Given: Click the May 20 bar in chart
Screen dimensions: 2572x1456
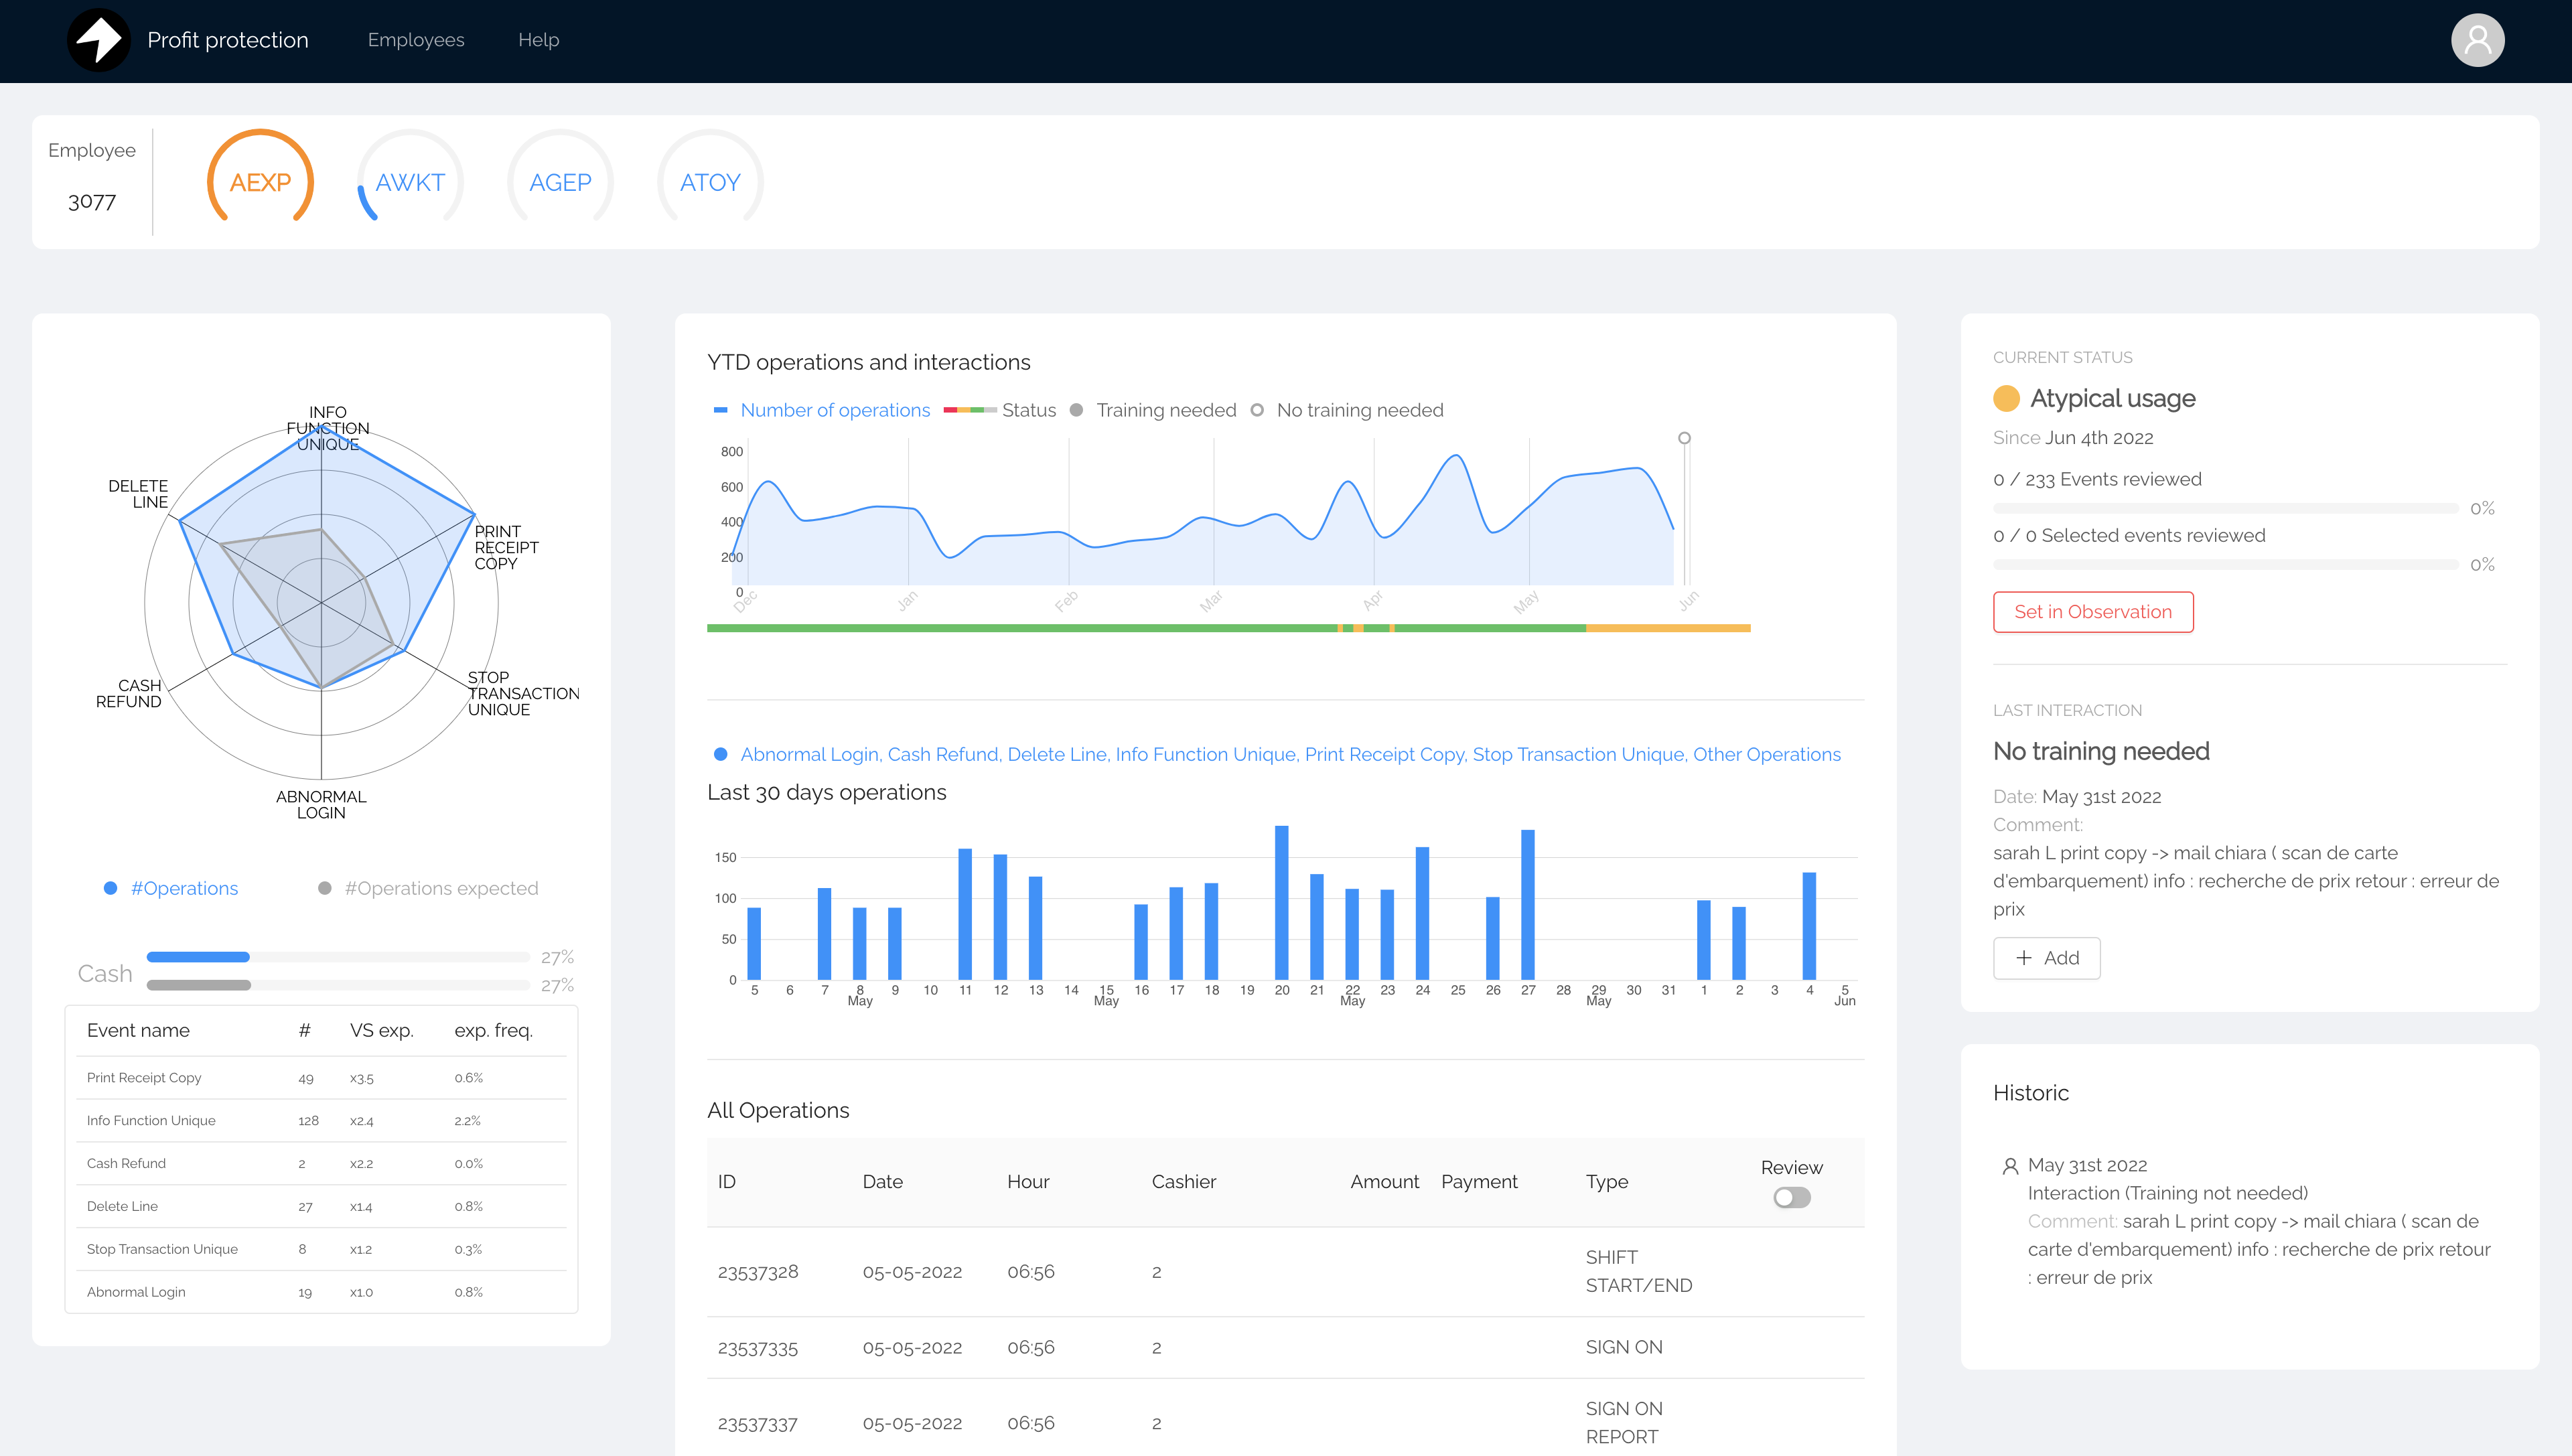Looking at the screenshot, I should [1282, 902].
